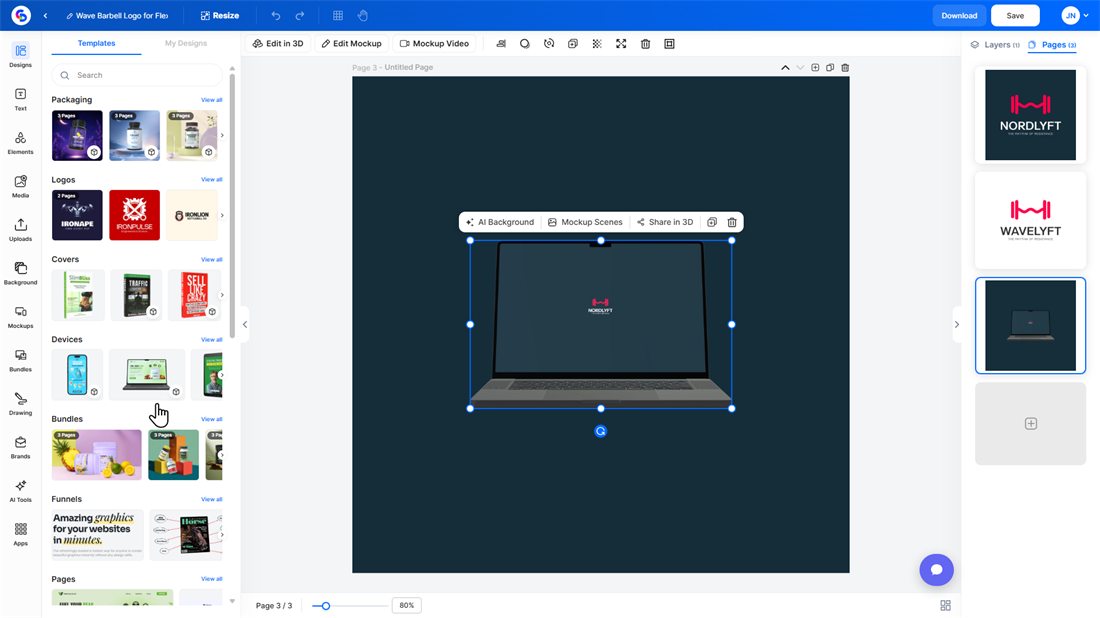Click Share in 3D option
The width and height of the screenshot is (1100, 618).
(x=664, y=222)
